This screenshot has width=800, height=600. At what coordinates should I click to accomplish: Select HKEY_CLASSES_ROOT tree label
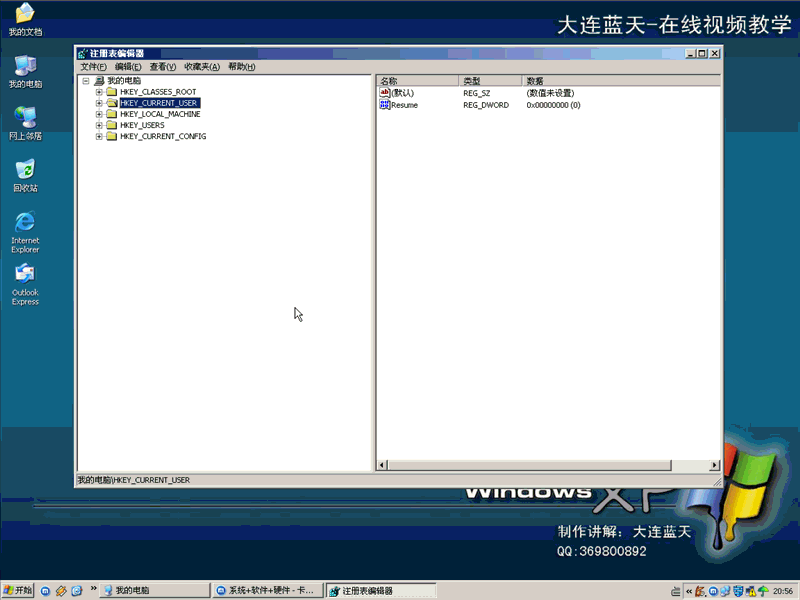[x=158, y=92]
